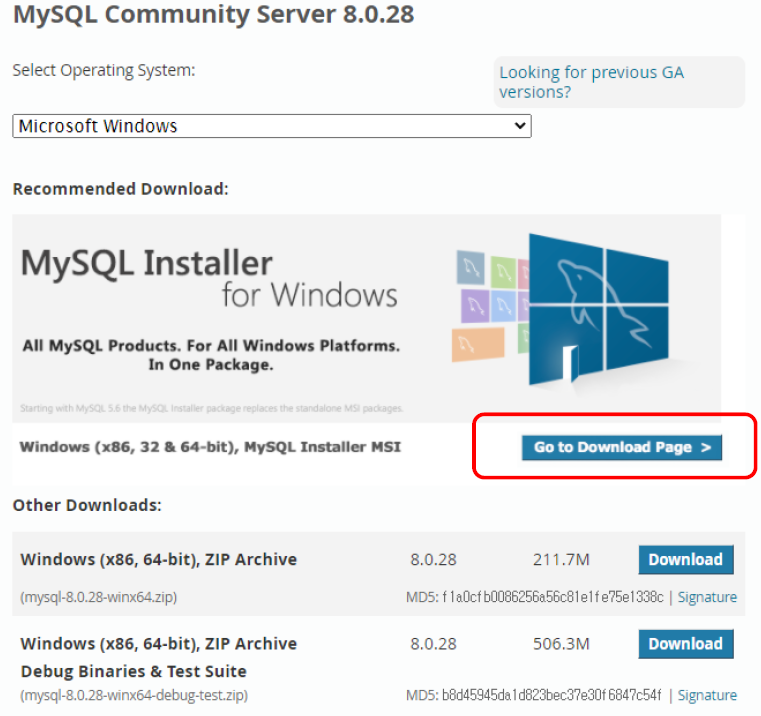Click the 'Recommended Download:' label
Screen dimensions: 761x716
tap(120, 189)
